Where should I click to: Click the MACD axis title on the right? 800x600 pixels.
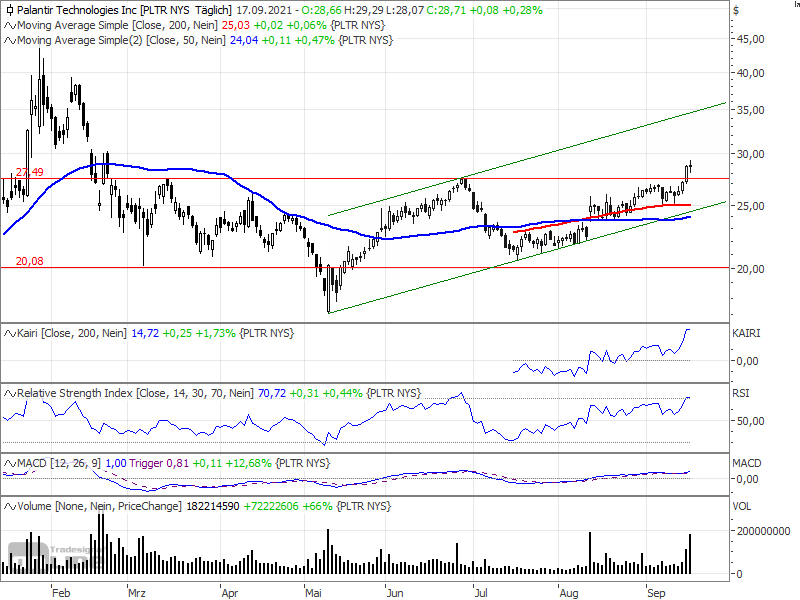click(x=747, y=463)
